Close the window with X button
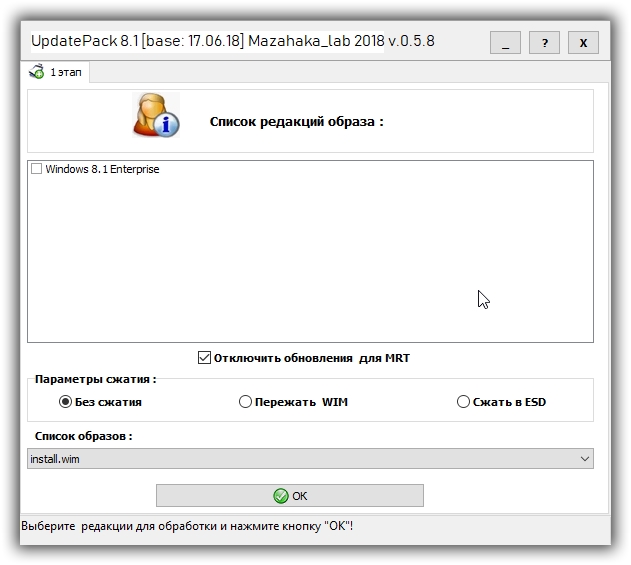 (x=583, y=42)
